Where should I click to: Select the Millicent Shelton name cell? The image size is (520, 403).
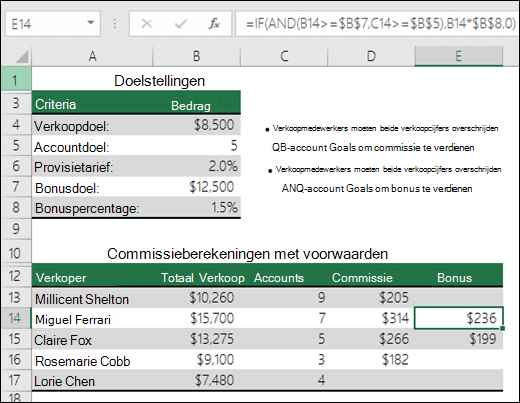pyautogui.click(x=92, y=298)
